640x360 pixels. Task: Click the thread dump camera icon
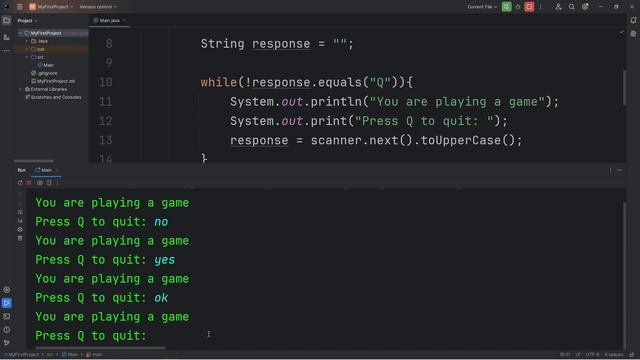(x=40, y=183)
